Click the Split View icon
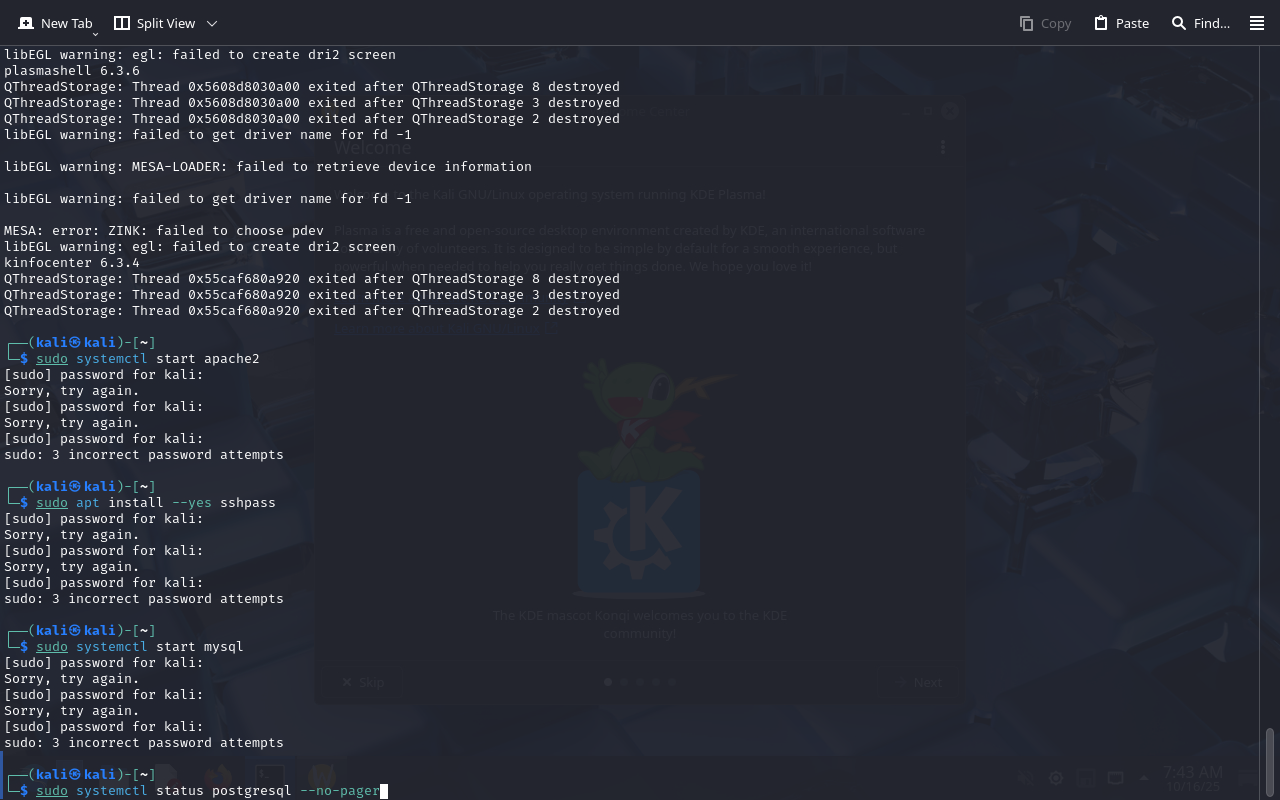Screen dimensions: 1280x800 pos(122,23)
